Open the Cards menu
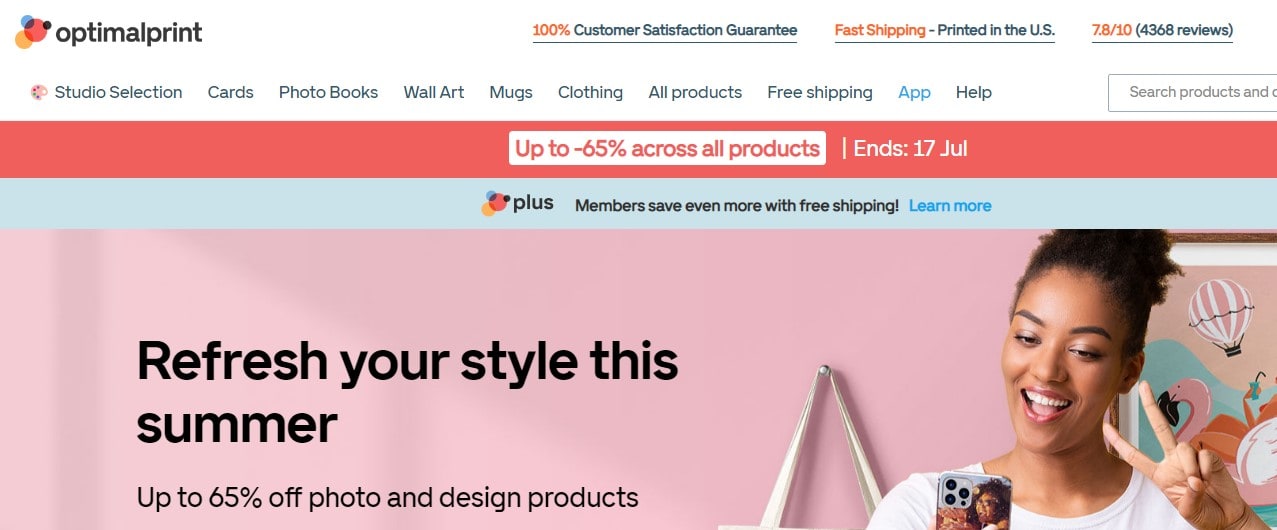Image resolution: width=1277 pixels, height=530 pixels. coord(230,93)
